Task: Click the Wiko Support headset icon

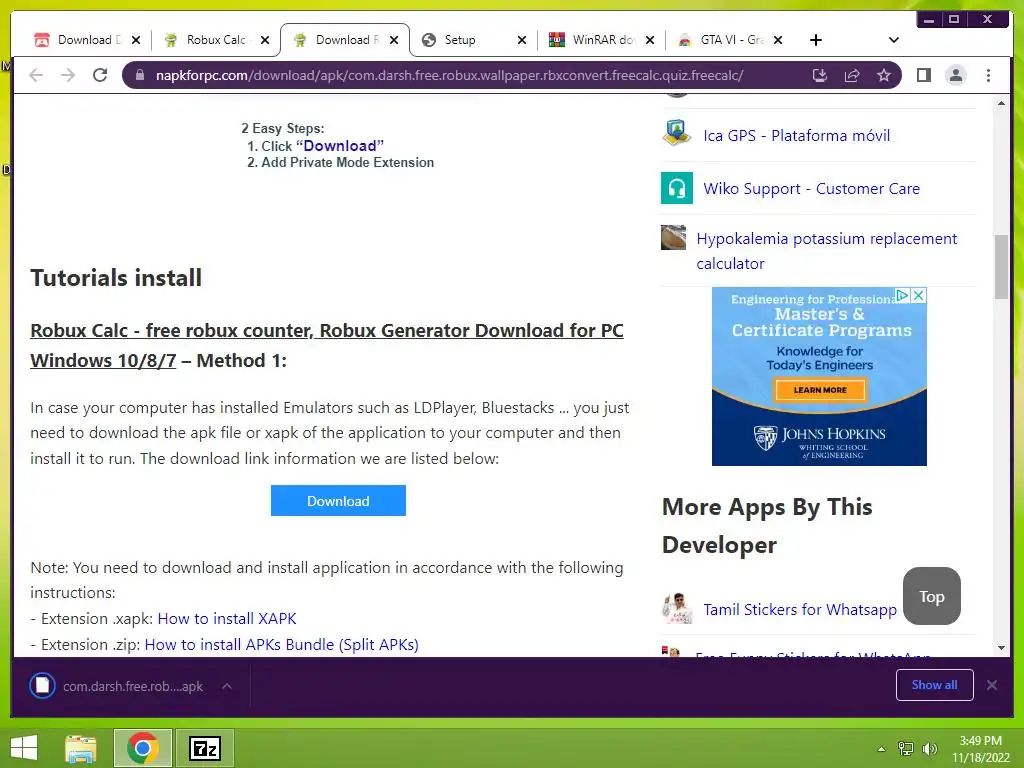Action: (x=677, y=188)
